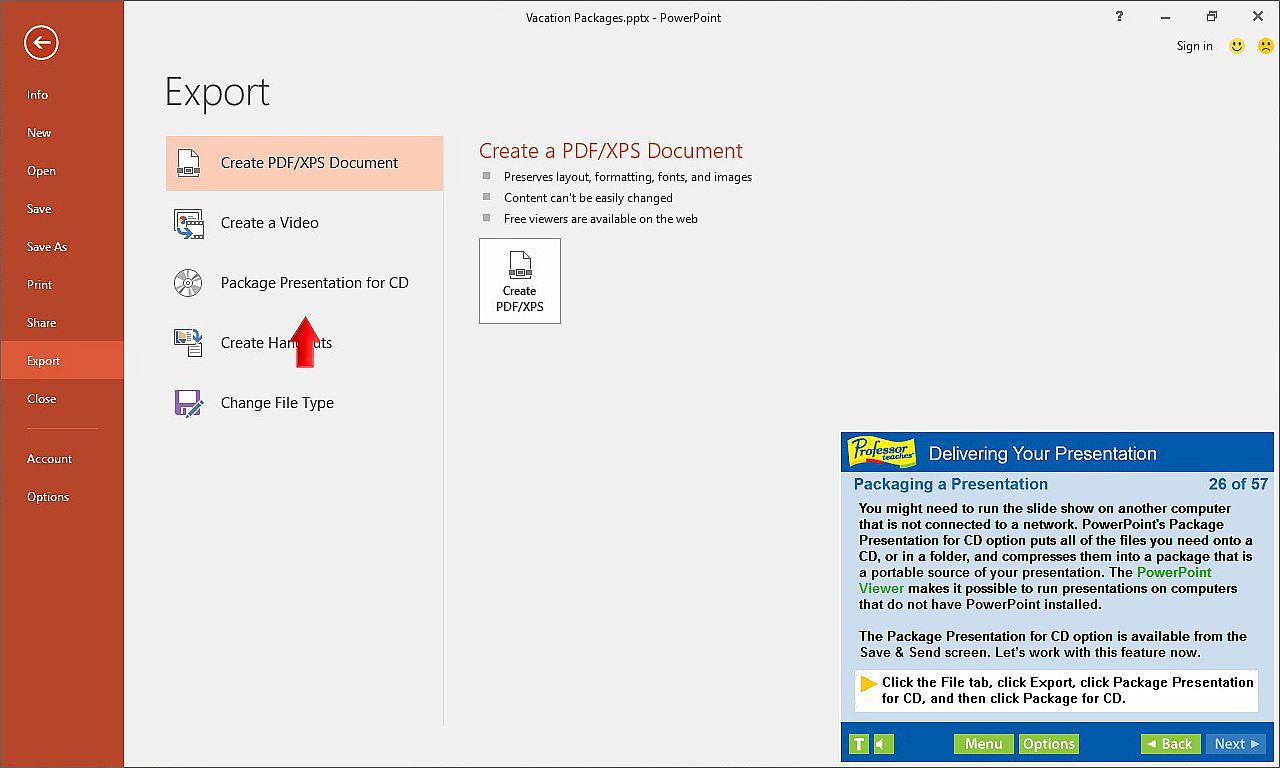Select Create PDF/XPS Document export option
Image resolution: width=1280 pixels, height=768 pixels.
pos(304,163)
